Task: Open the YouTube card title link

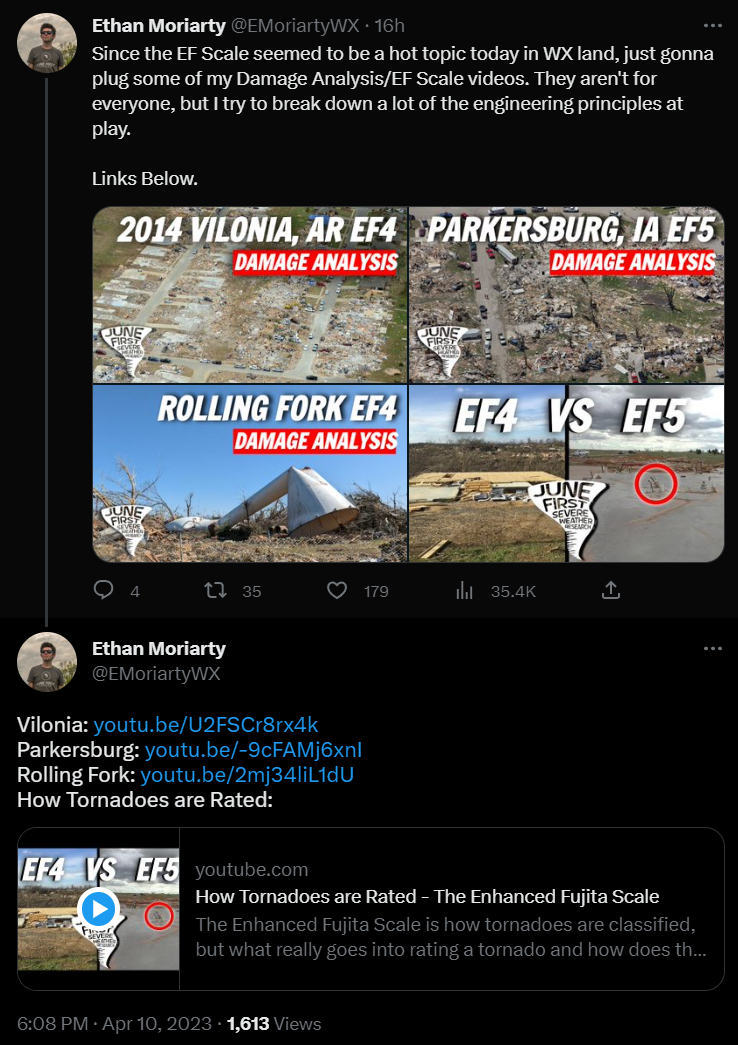Action: [x=427, y=896]
